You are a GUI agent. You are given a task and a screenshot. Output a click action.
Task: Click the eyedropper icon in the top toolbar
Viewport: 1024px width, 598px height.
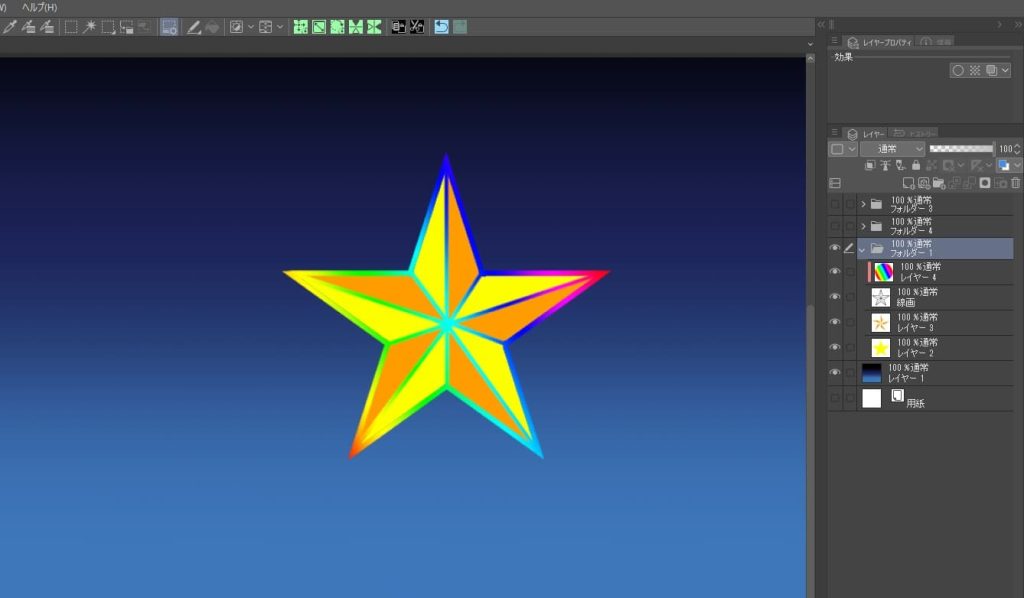tap(9, 27)
